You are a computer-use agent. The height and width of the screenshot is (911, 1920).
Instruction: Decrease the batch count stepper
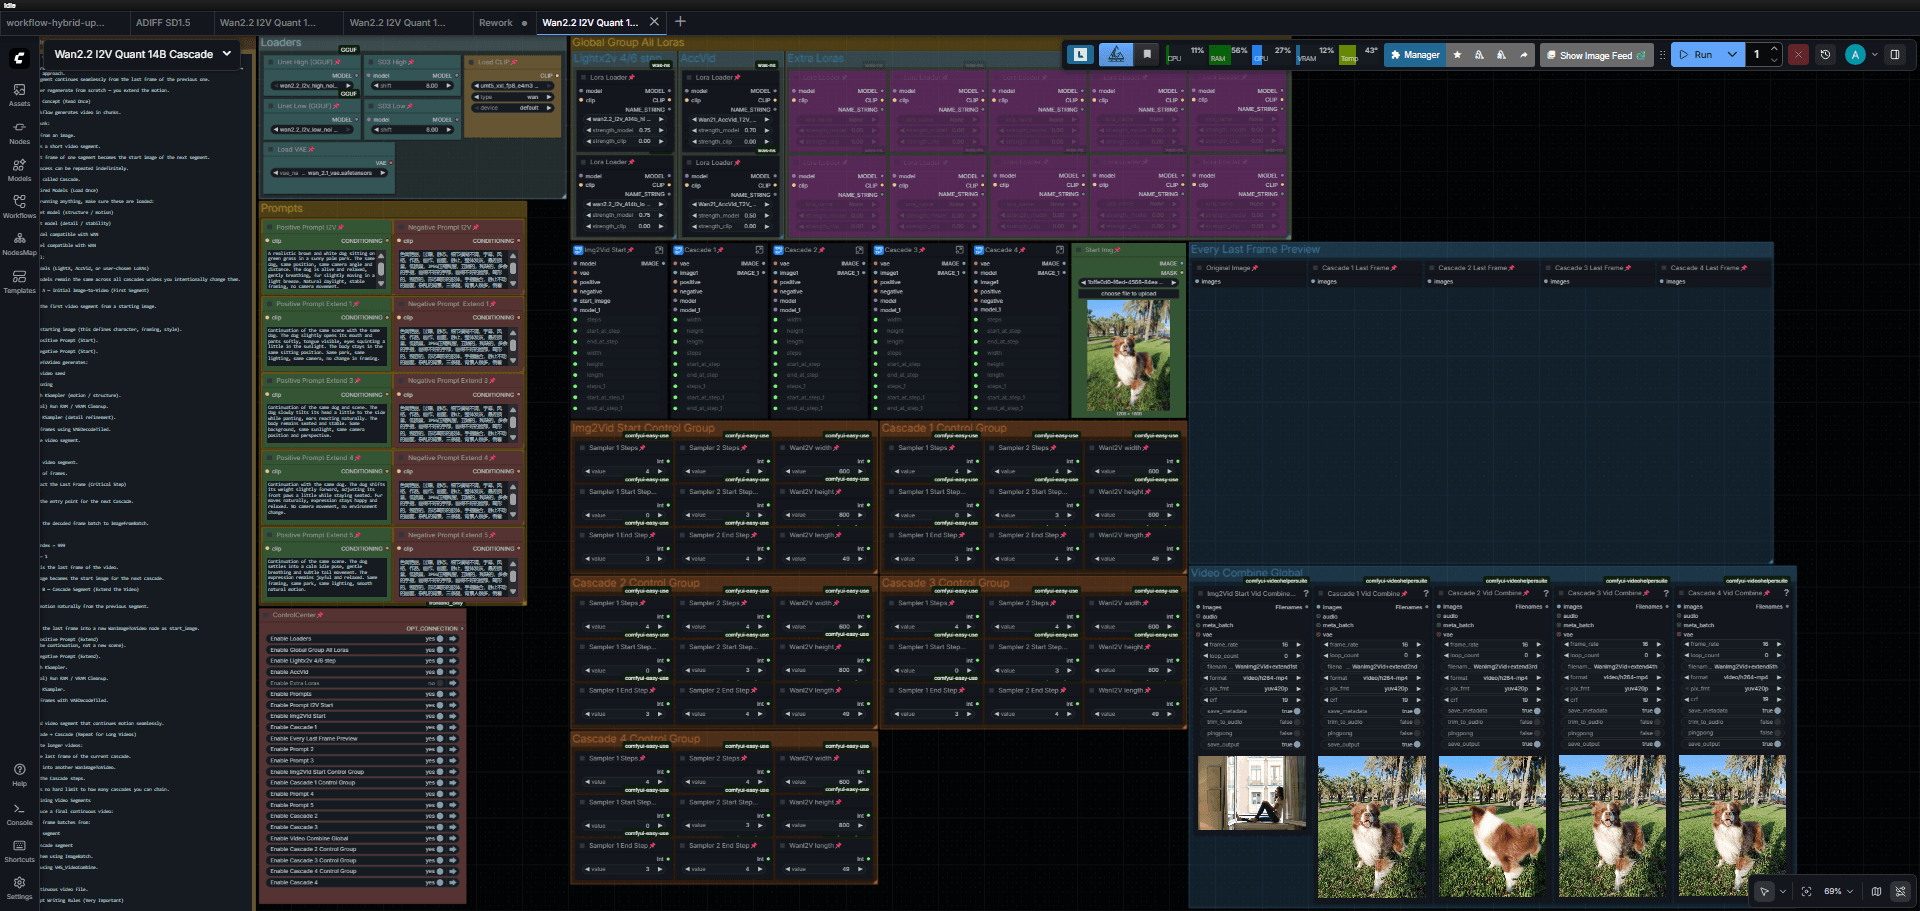tap(1774, 60)
